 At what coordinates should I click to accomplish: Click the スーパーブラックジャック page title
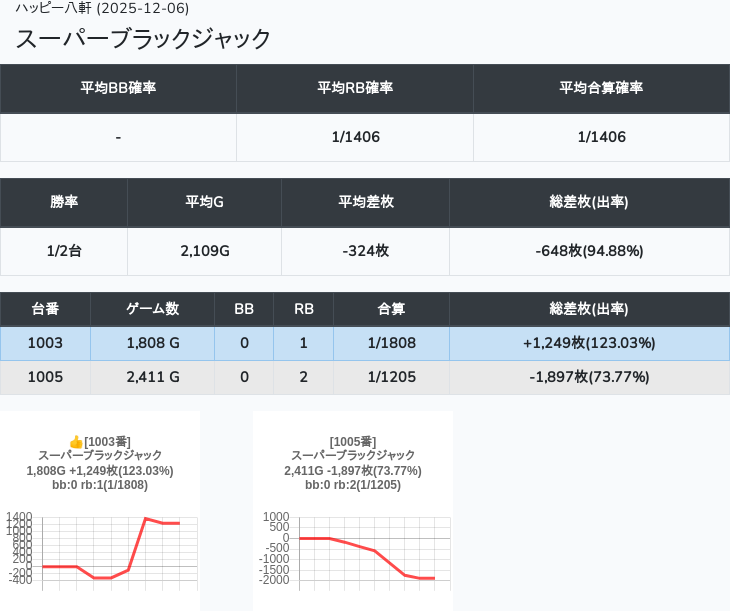tap(144, 39)
